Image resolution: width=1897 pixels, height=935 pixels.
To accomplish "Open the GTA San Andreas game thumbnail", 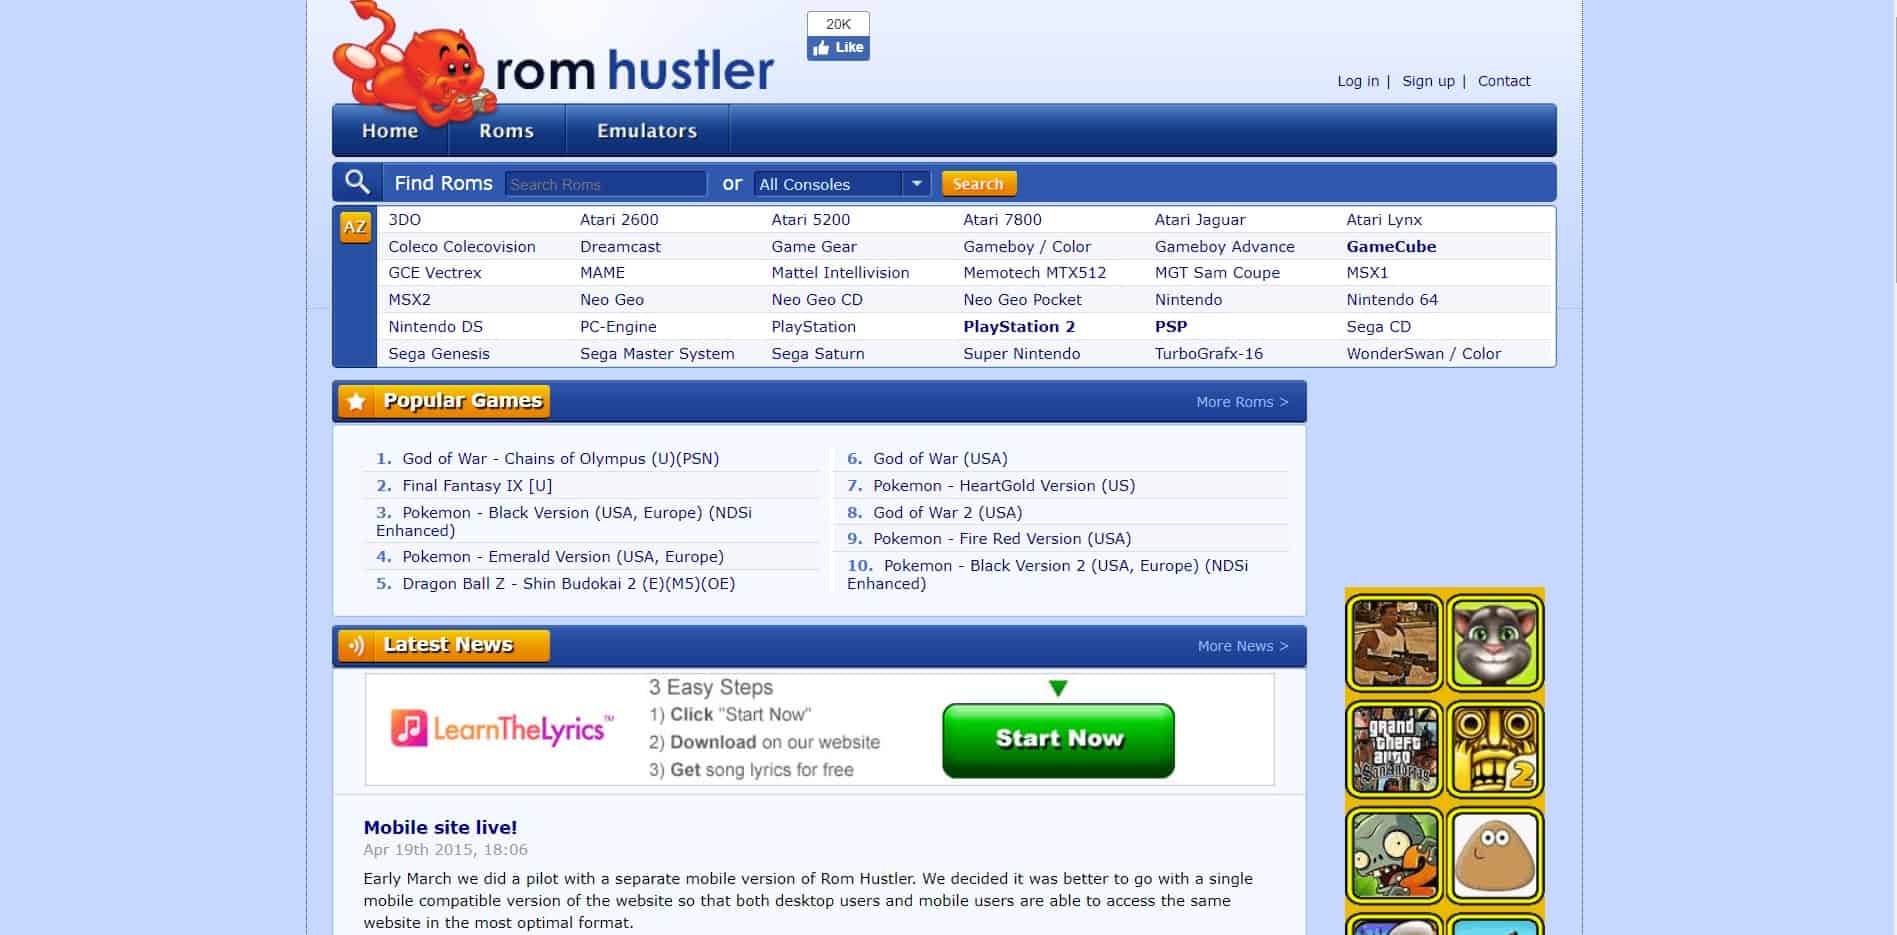I will pyautogui.click(x=1394, y=749).
